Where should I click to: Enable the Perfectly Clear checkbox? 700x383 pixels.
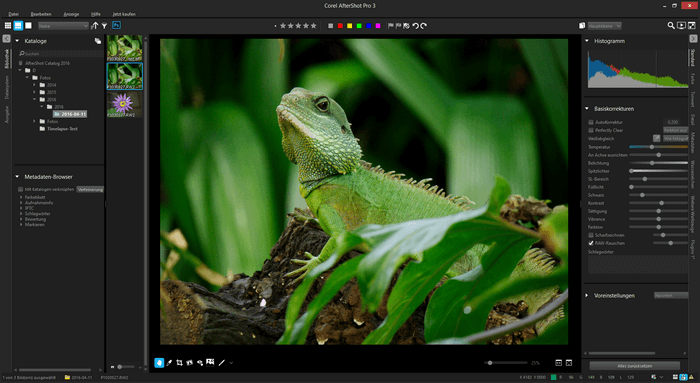pyautogui.click(x=591, y=130)
